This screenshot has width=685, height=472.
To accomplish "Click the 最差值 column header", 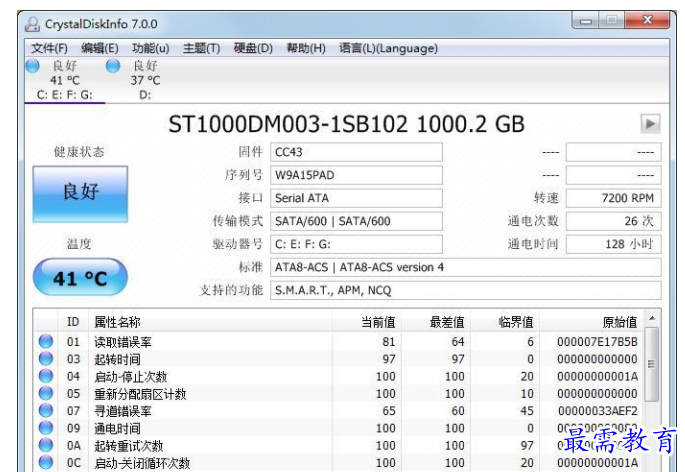I will click(436, 322).
